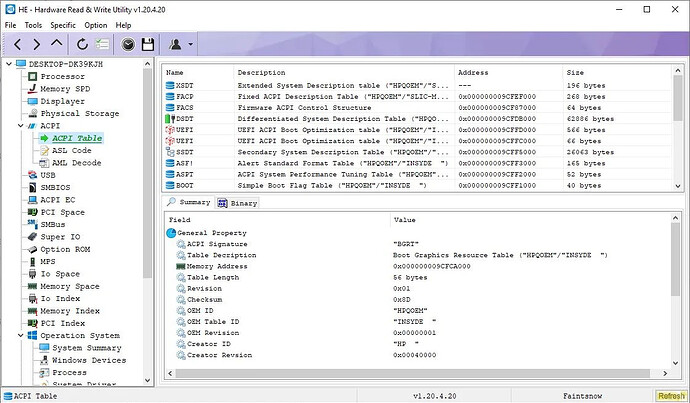Open the user icon dropdown arrow

191,44
